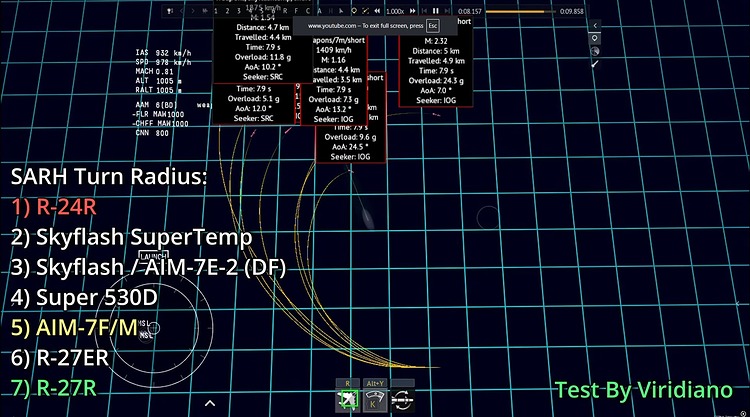750x417 pixels.
Task: Open the 1.000x playback speed selector
Action: point(395,10)
